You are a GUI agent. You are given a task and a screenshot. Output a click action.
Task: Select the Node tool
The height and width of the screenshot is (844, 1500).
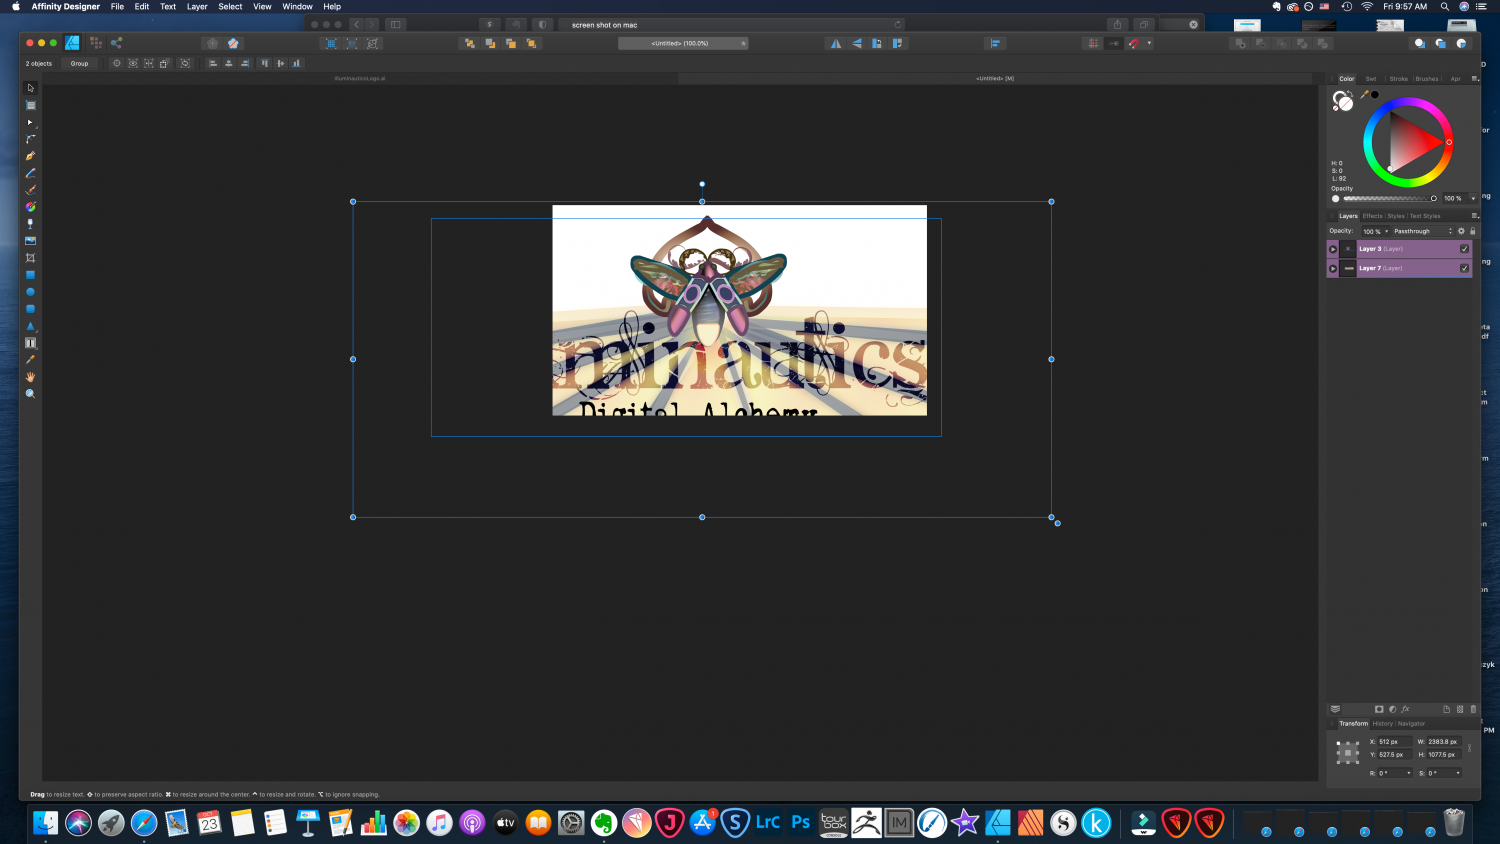click(30, 120)
